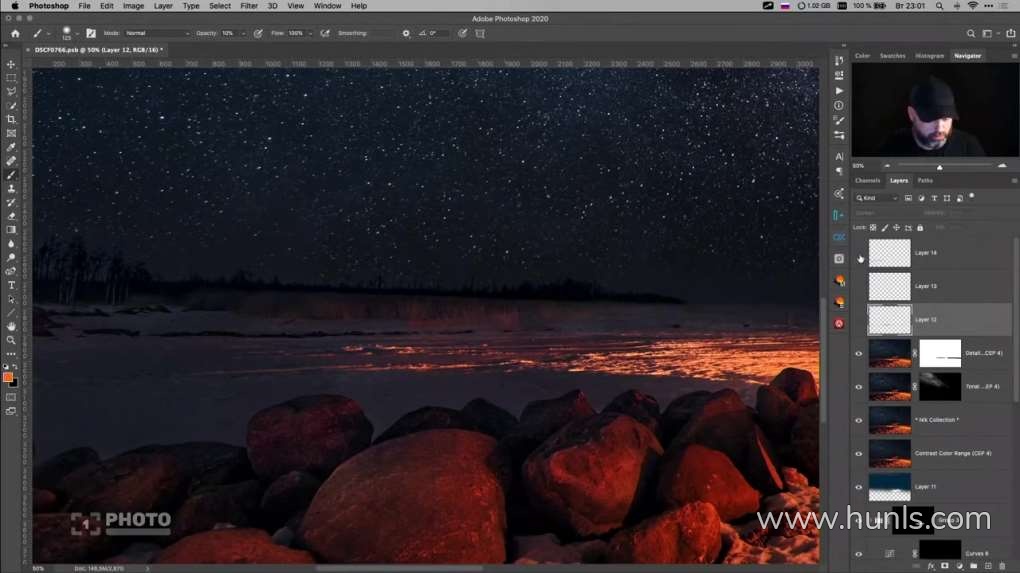This screenshot has height=573, width=1020.
Task: Open the Info panel icon
Action: point(839,105)
